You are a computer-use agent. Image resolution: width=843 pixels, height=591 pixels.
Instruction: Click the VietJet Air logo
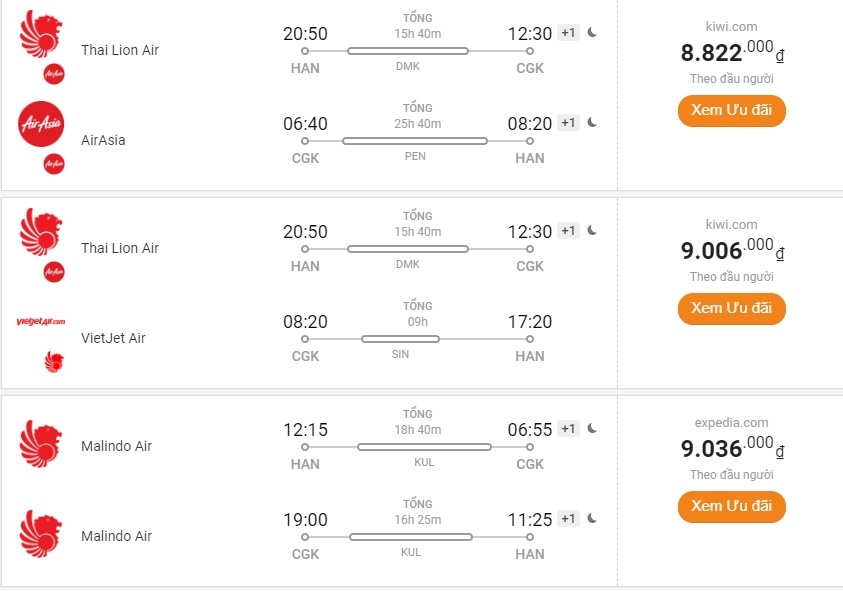41,321
